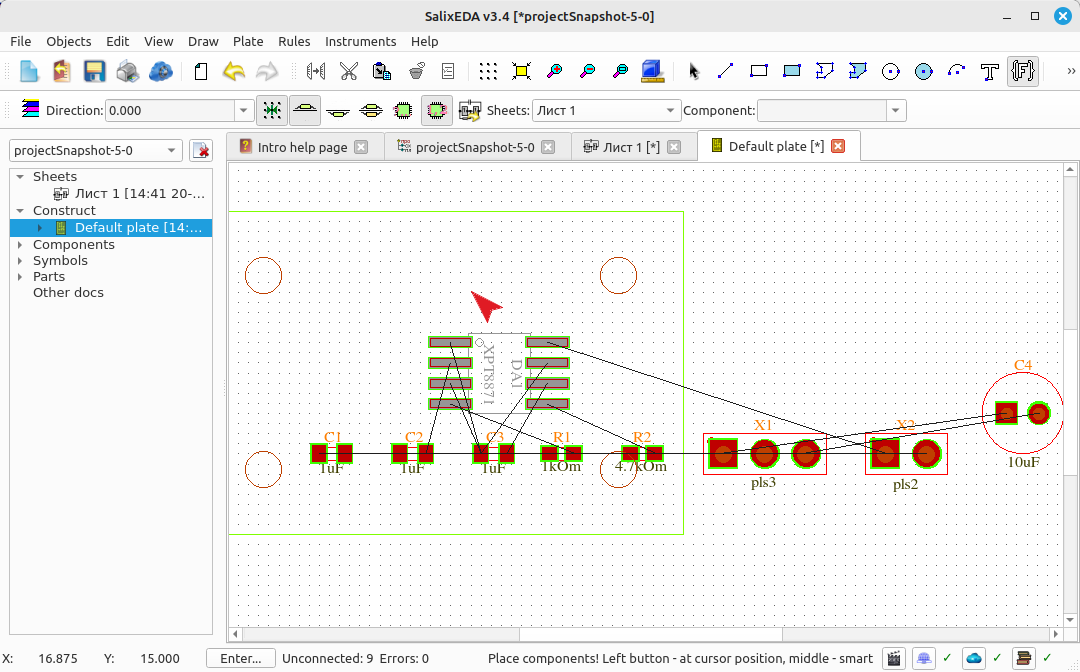Click the close project red X button
The image size is (1080, 672).
point(200,150)
